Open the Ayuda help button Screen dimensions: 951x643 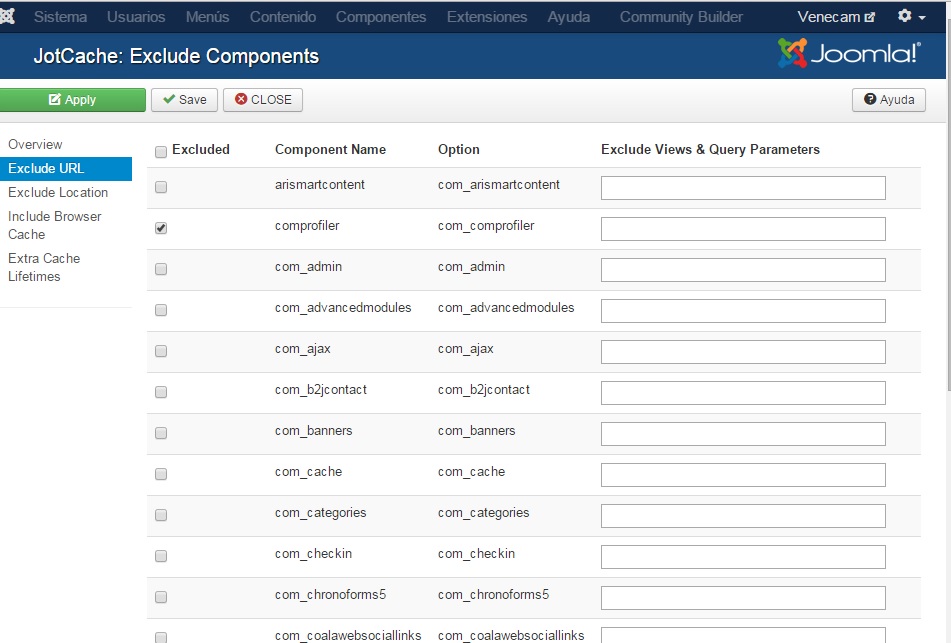pyautogui.click(x=889, y=99)
